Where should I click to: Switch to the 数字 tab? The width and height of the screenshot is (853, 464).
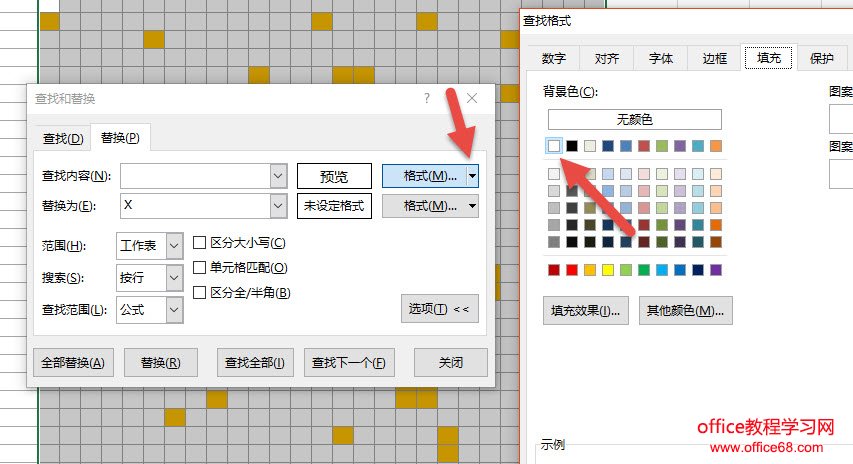coord(554,58)
